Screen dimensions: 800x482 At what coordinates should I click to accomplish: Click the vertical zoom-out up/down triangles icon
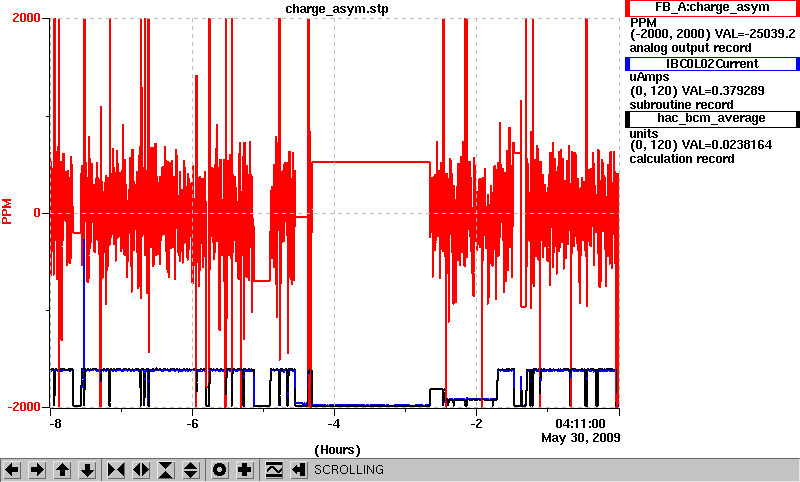coord(191,469)
